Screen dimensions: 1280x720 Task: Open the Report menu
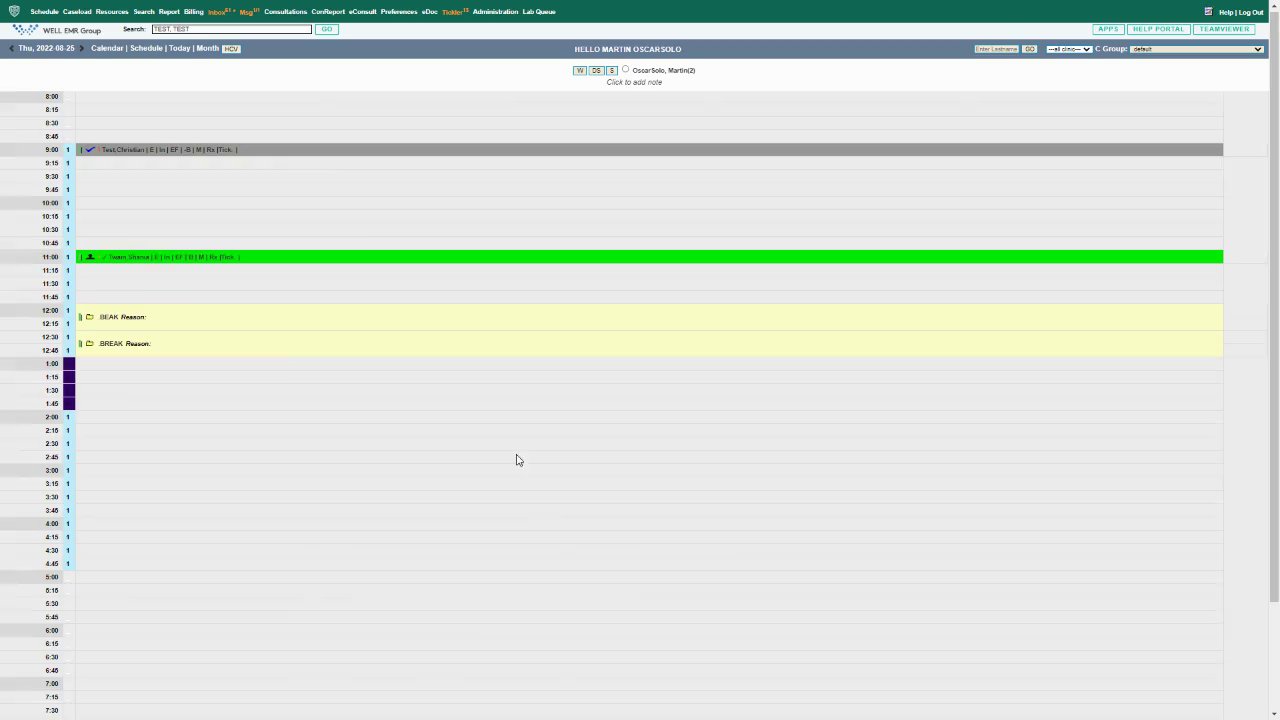[169, 12]
